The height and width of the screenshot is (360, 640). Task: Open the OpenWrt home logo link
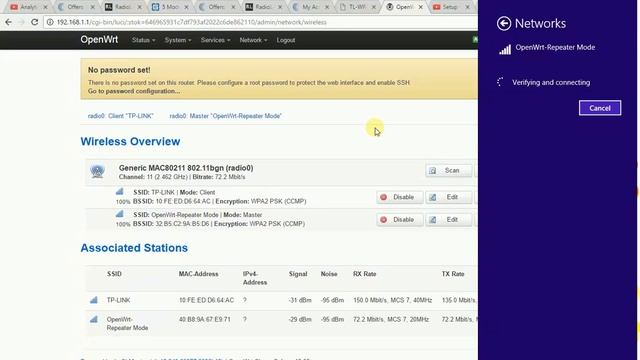[99, 40]
